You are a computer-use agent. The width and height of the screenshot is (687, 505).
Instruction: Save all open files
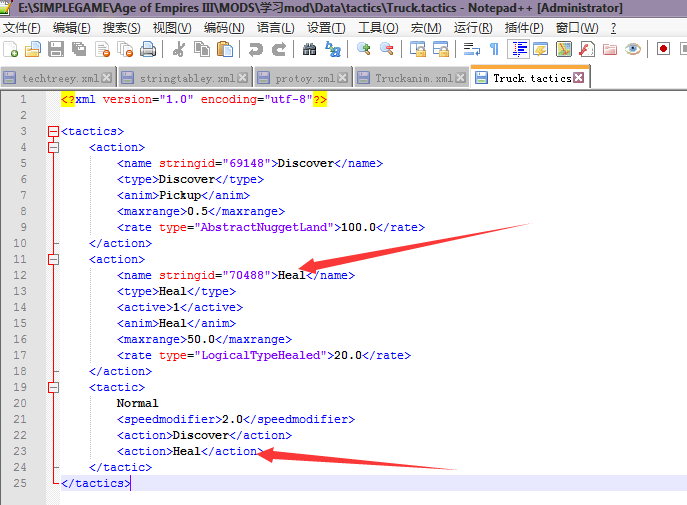[x=79, y=49]
